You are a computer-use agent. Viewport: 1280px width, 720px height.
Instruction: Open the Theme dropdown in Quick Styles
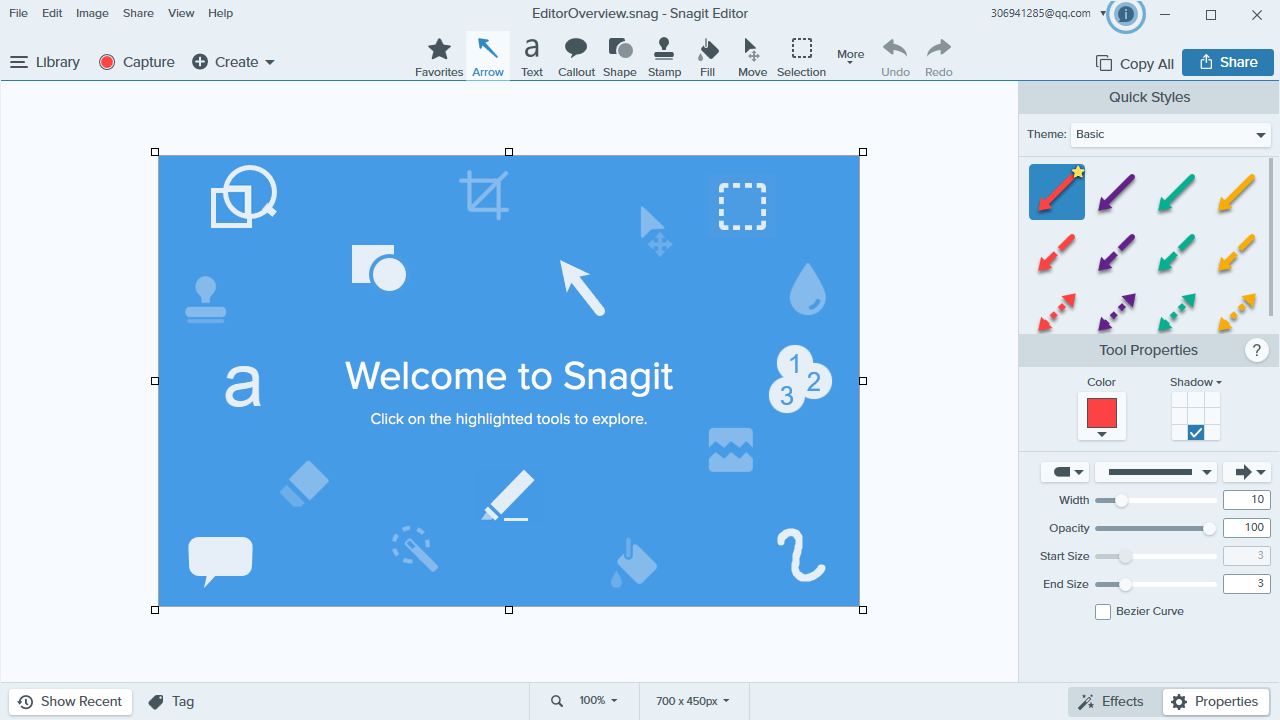click(1170, 134)
